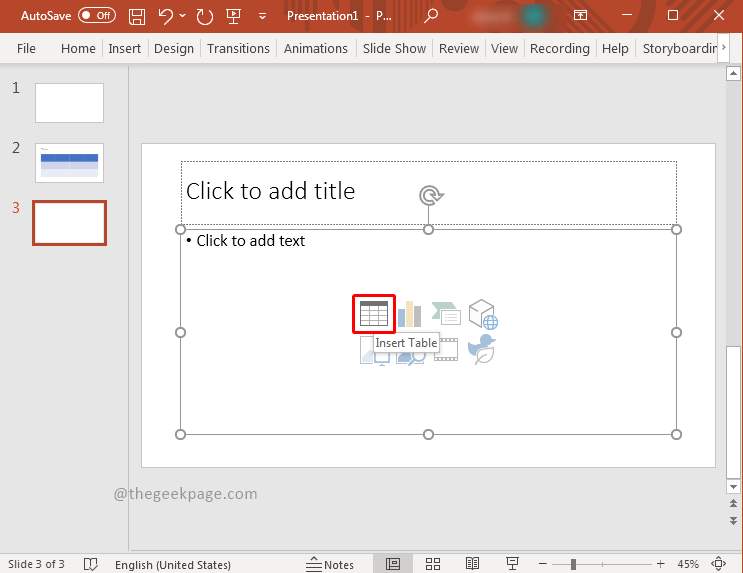The height and width of the screenshot is (573, 743).
Task: Switch to the Design tab
Action: tap(174, 48)
